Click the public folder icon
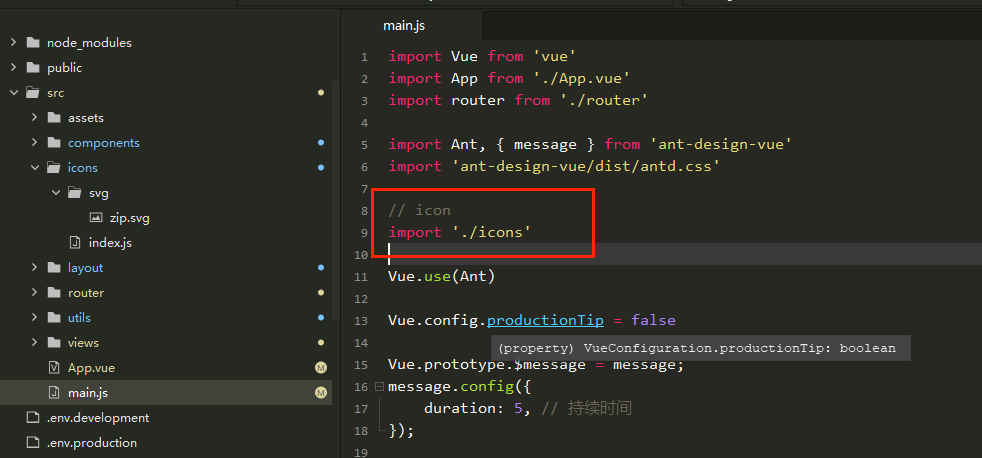This screenshot has width=982, height=458. click(33, 68)
